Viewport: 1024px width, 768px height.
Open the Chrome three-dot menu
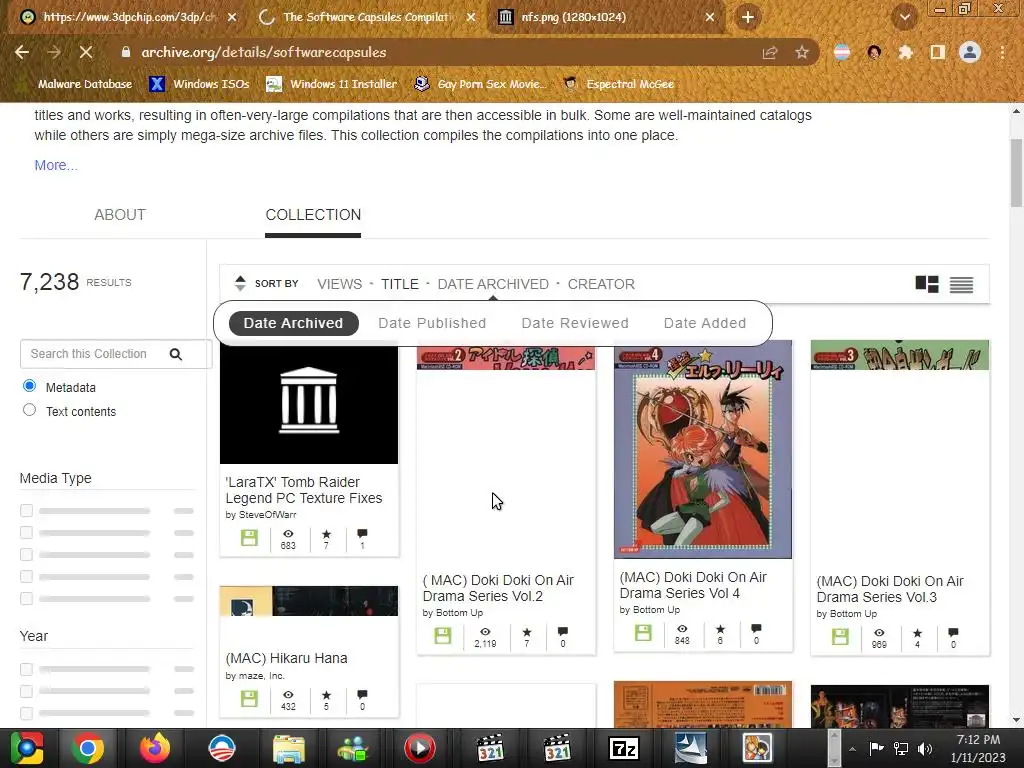[x=1002, y=52]
